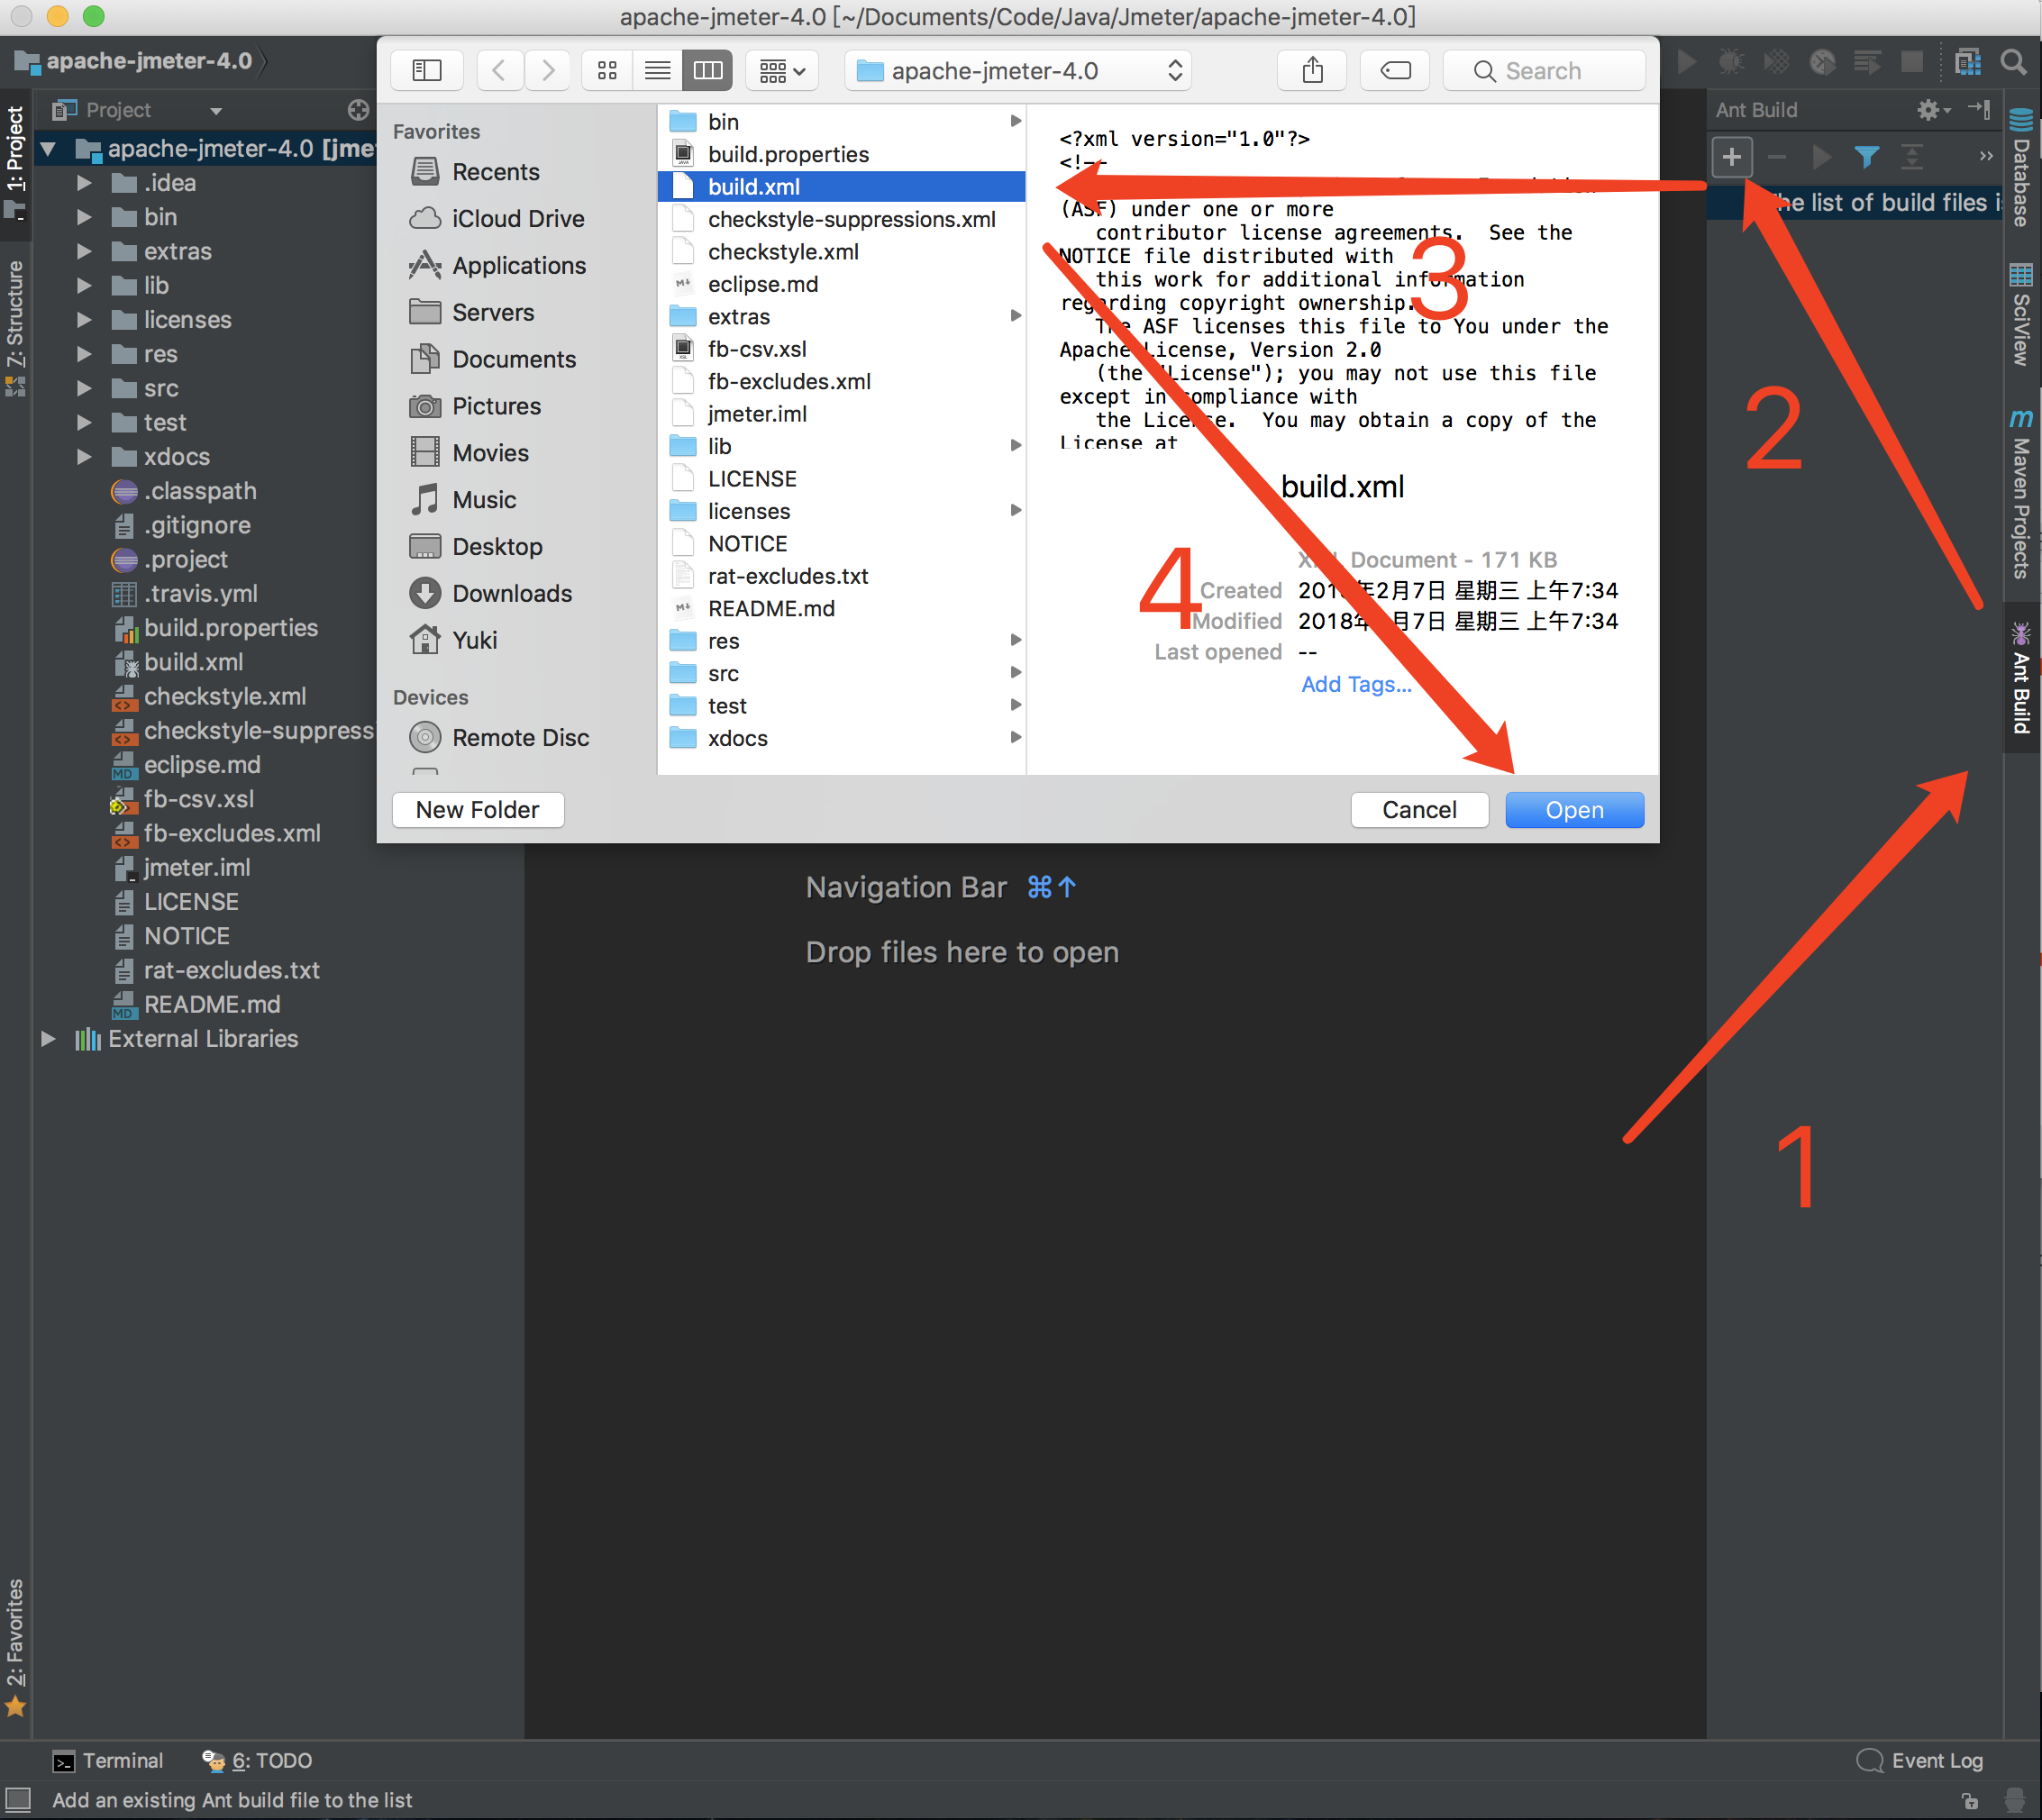Image resolution: width=2042 pixels, height=1820 pixels.
Task: Click Add Tags link in preview
Action: pos(1356,684)
